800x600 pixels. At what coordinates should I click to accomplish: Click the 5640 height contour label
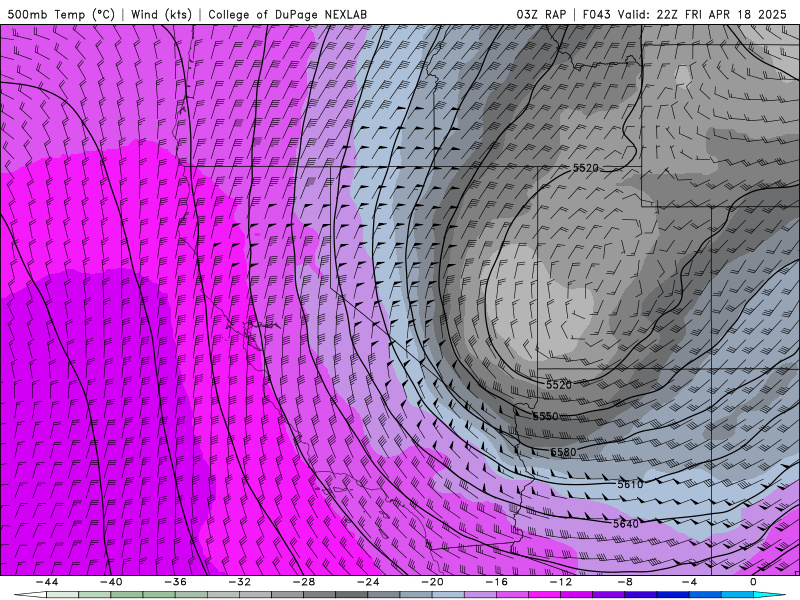point(626,524)
